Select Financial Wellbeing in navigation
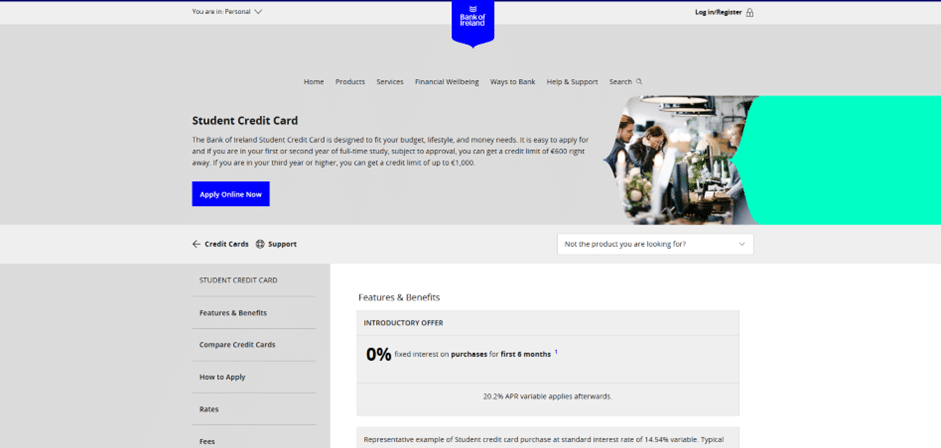Image resolution: width=941 pixels, height=448 pixels. point(447,82)
